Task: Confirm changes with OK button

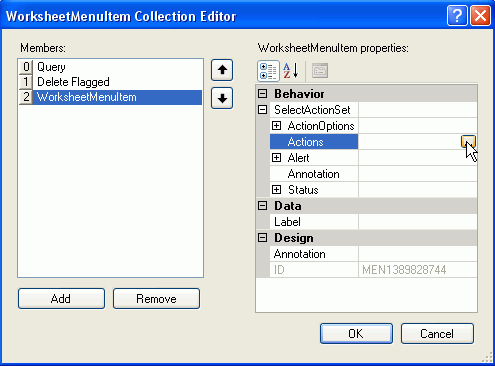Action: (x=356, y=333)
